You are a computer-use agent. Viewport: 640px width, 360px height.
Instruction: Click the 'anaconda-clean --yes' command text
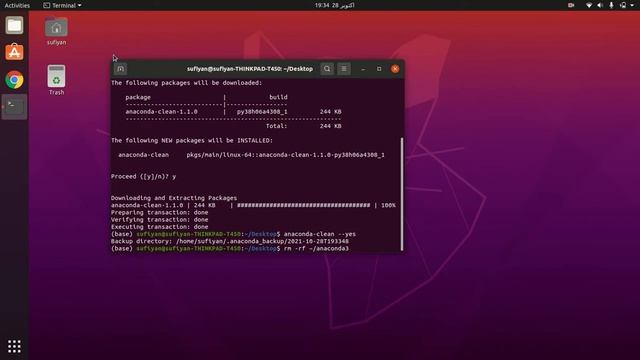pos(320,234)
